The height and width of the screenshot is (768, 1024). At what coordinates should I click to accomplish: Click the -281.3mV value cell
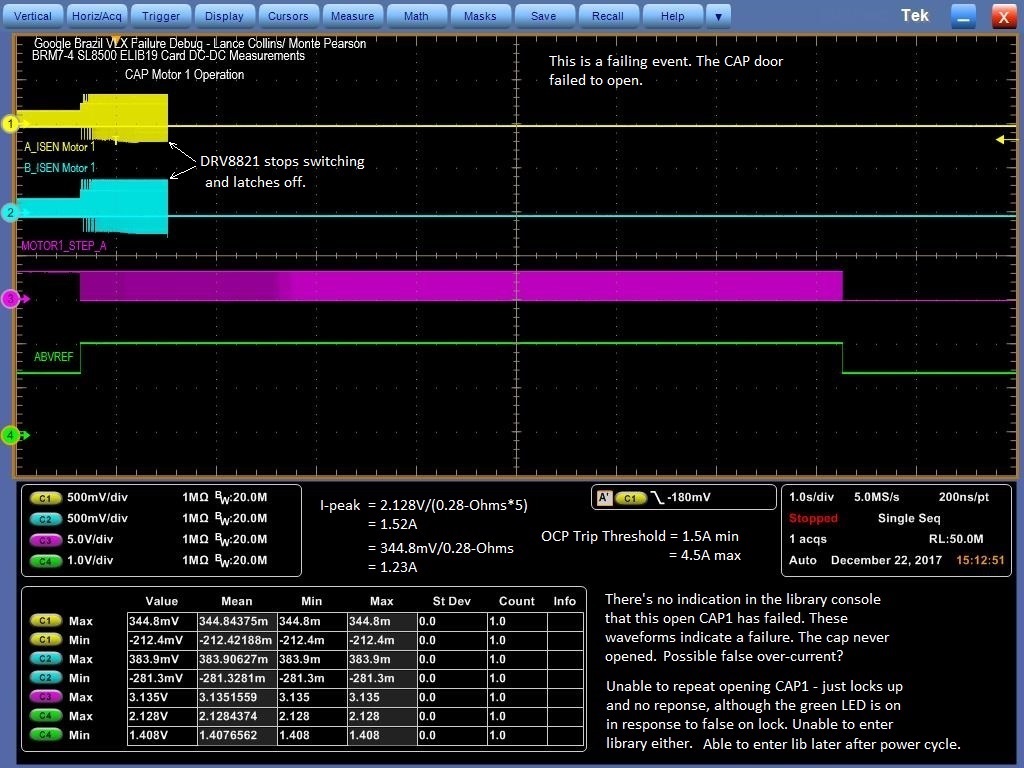(162, 678)
